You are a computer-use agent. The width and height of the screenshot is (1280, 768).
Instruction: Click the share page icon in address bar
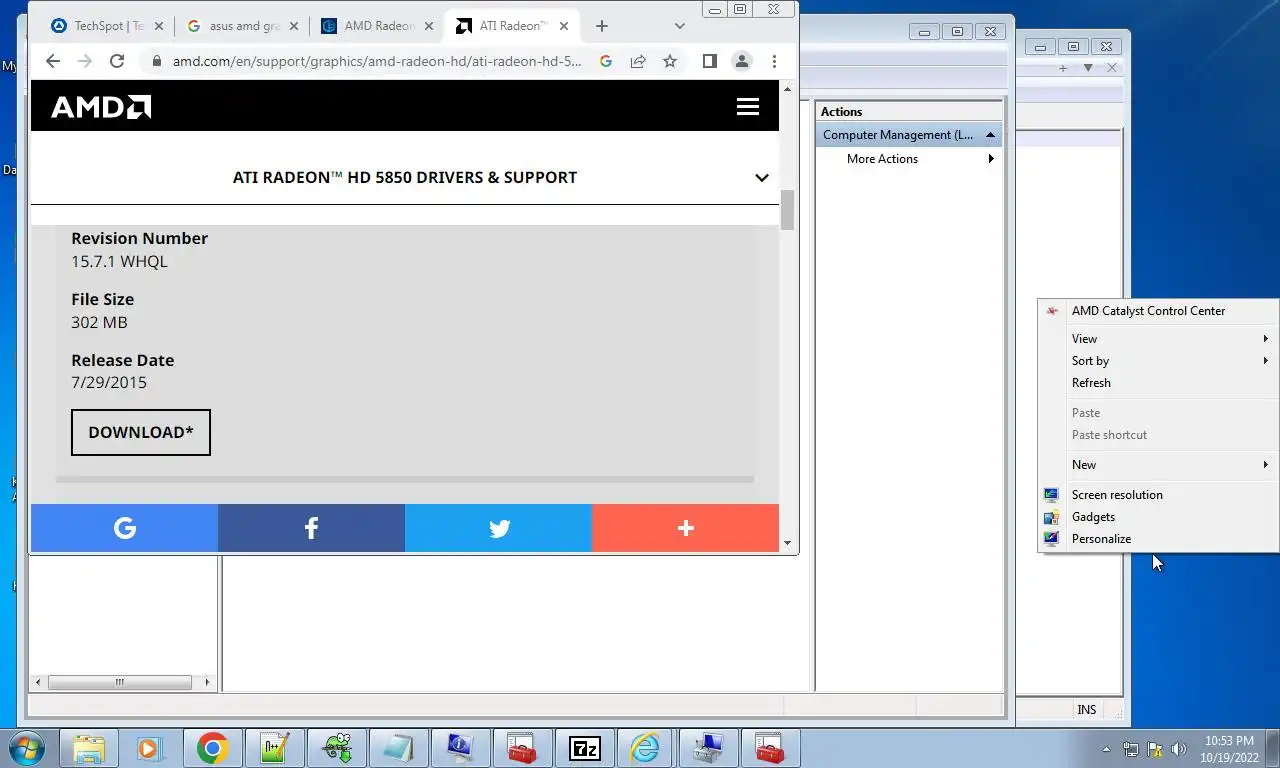click(638, 61)
